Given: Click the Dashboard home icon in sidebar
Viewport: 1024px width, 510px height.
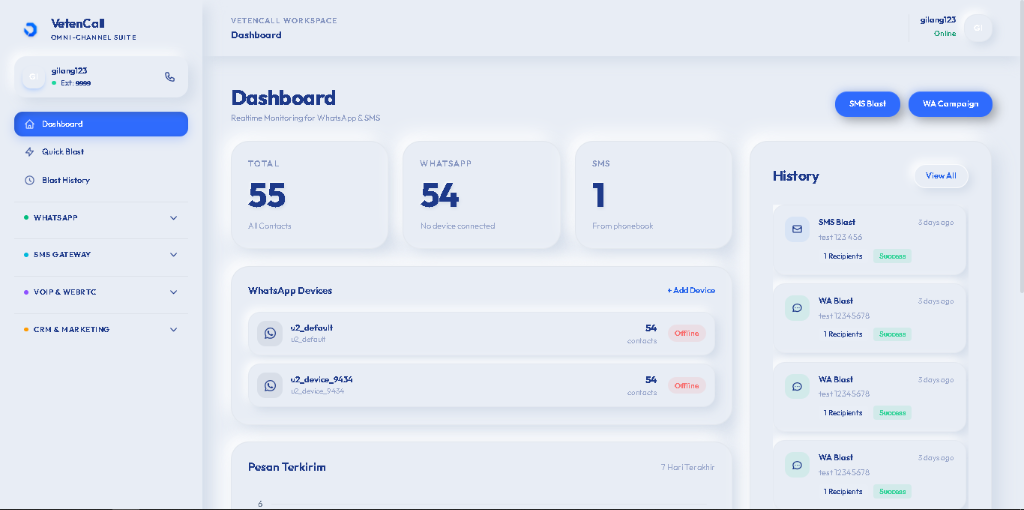Looking at the screenshot, I should tap(29, 124).
